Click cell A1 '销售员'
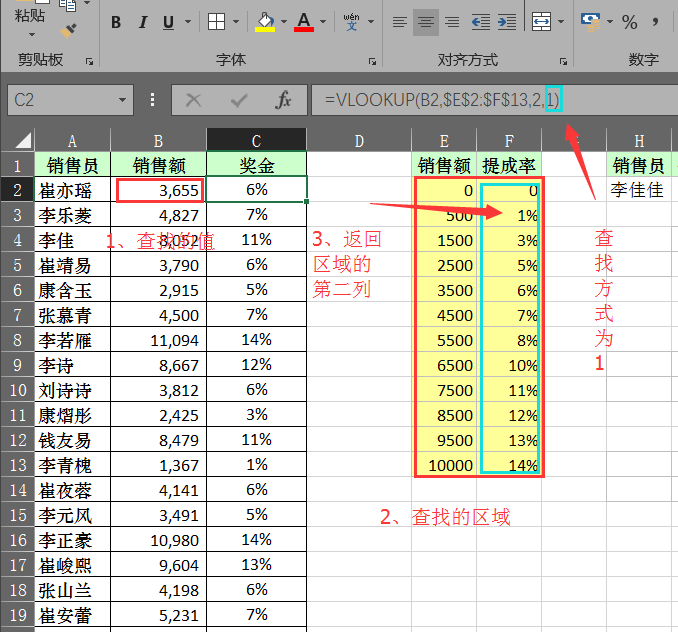 pos(73,165)
